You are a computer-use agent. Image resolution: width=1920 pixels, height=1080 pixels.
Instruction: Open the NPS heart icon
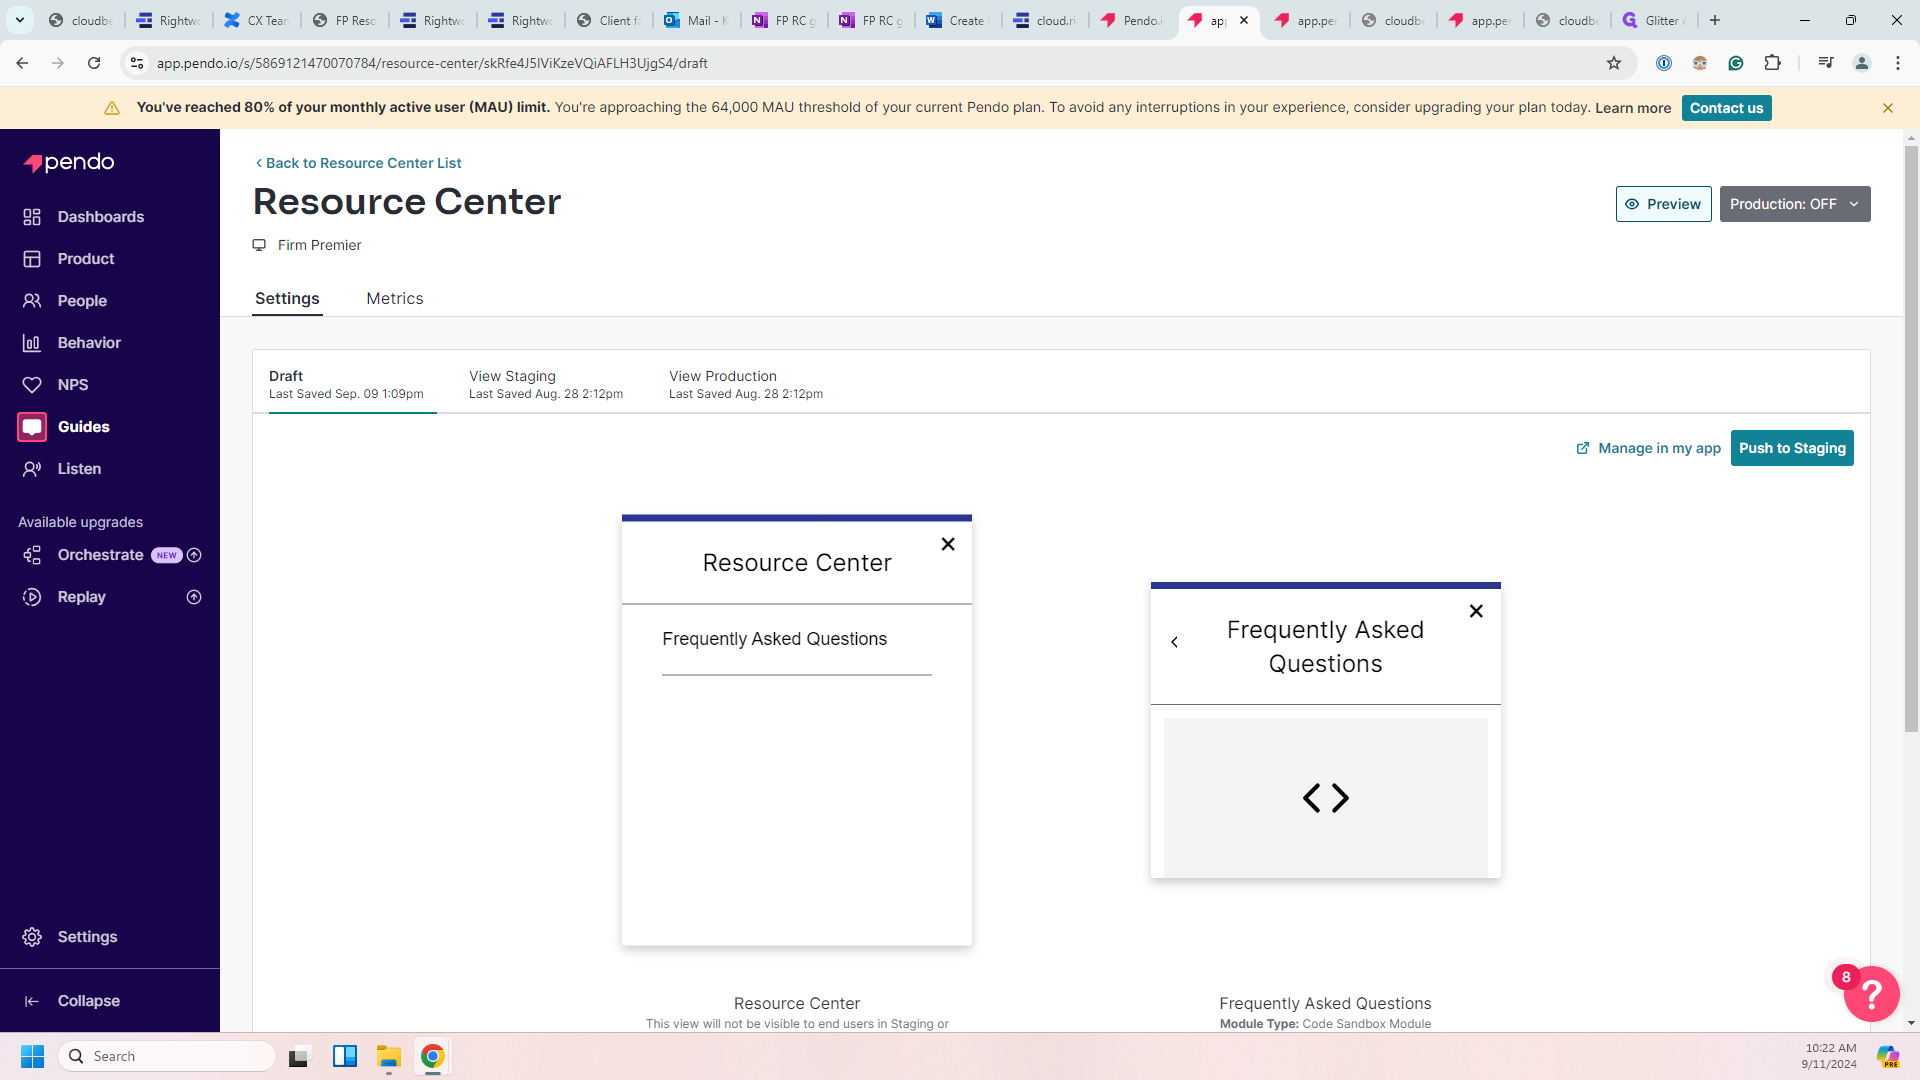32,385
